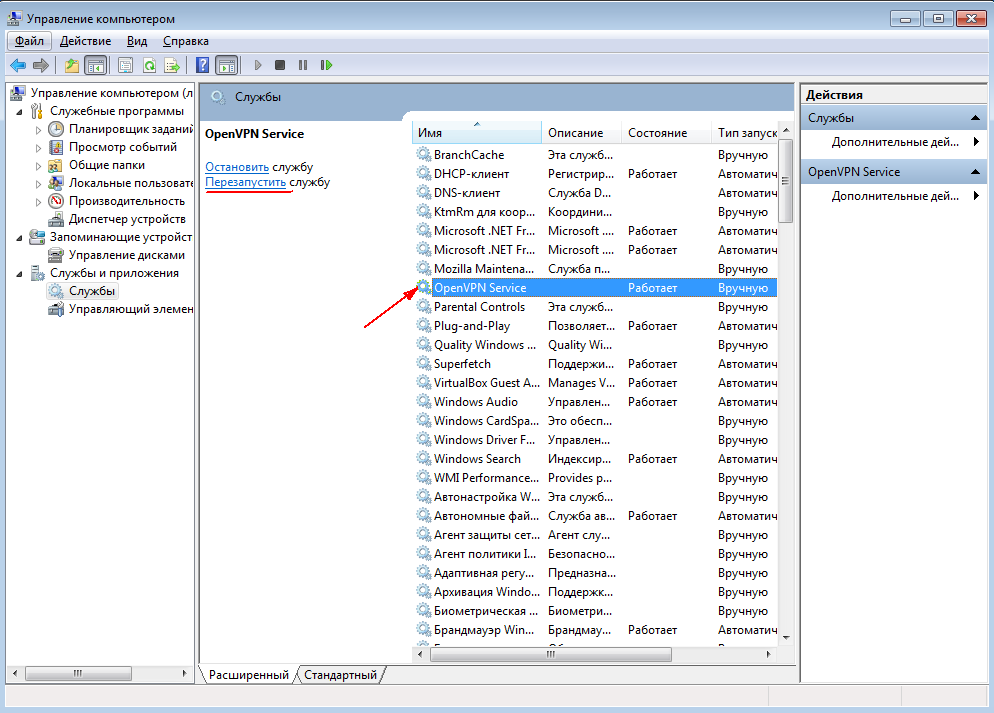Select the Windows Audio service row
Image resolution: width=994 pixels, height=713 pixels.
point(476,402)
